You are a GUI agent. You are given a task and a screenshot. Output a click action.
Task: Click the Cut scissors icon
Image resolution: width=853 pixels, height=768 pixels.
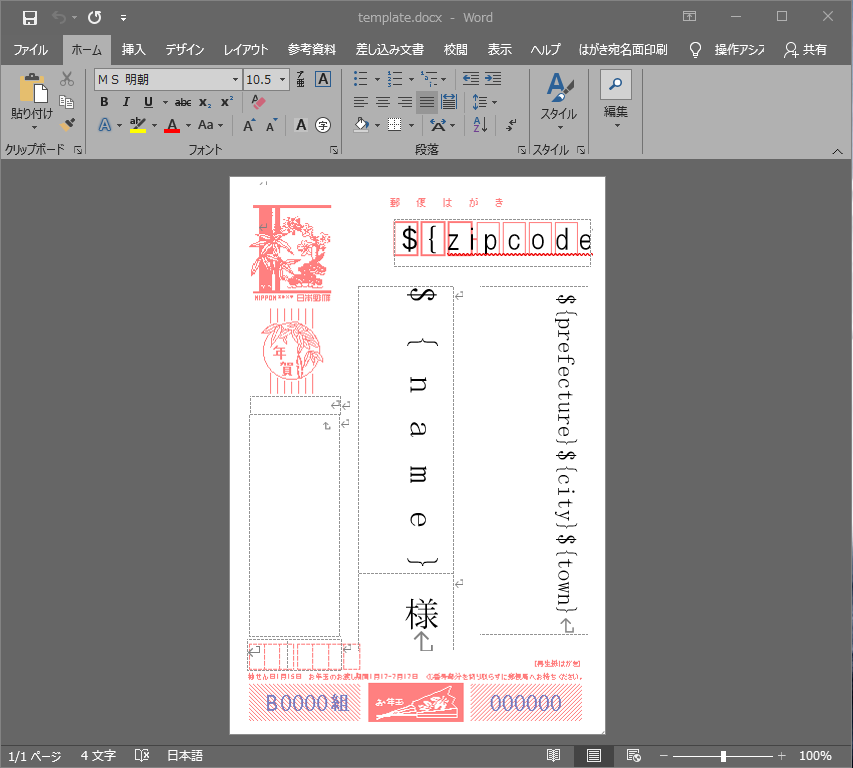(67, 79)
